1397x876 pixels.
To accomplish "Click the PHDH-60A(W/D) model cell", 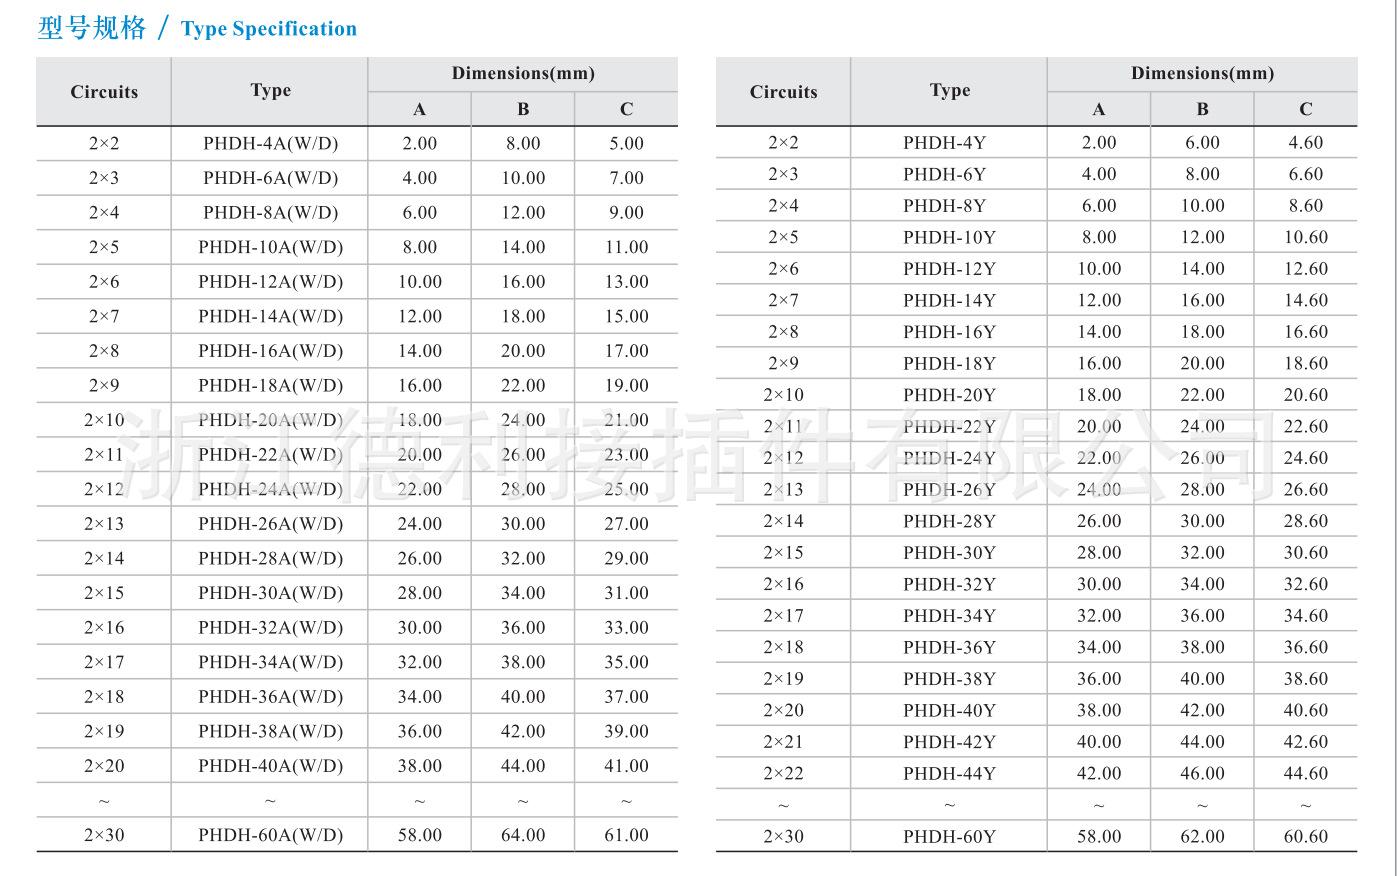I will (270, 835).
